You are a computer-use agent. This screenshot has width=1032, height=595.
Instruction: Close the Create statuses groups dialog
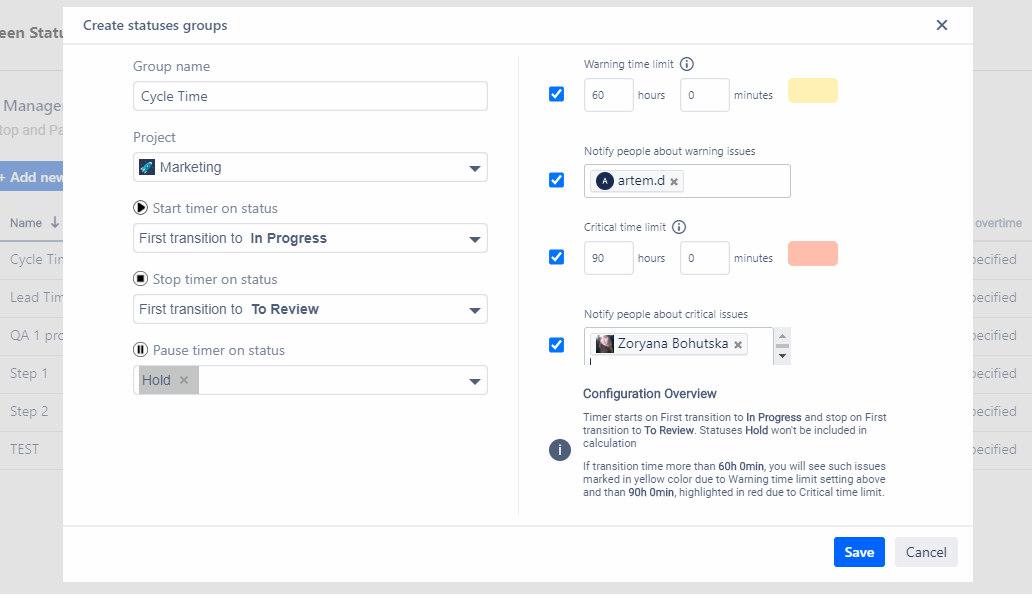point(942,25)
